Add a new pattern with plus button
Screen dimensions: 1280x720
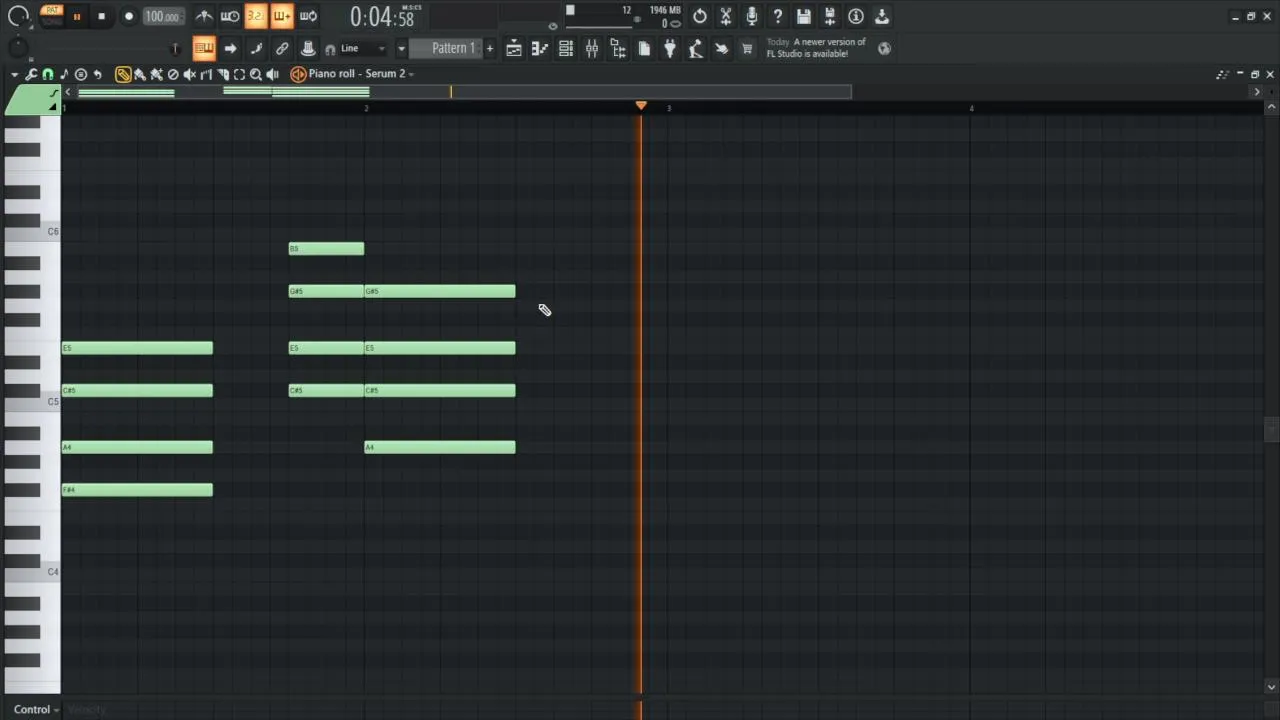pyautogui.click(x=490, y=48)
